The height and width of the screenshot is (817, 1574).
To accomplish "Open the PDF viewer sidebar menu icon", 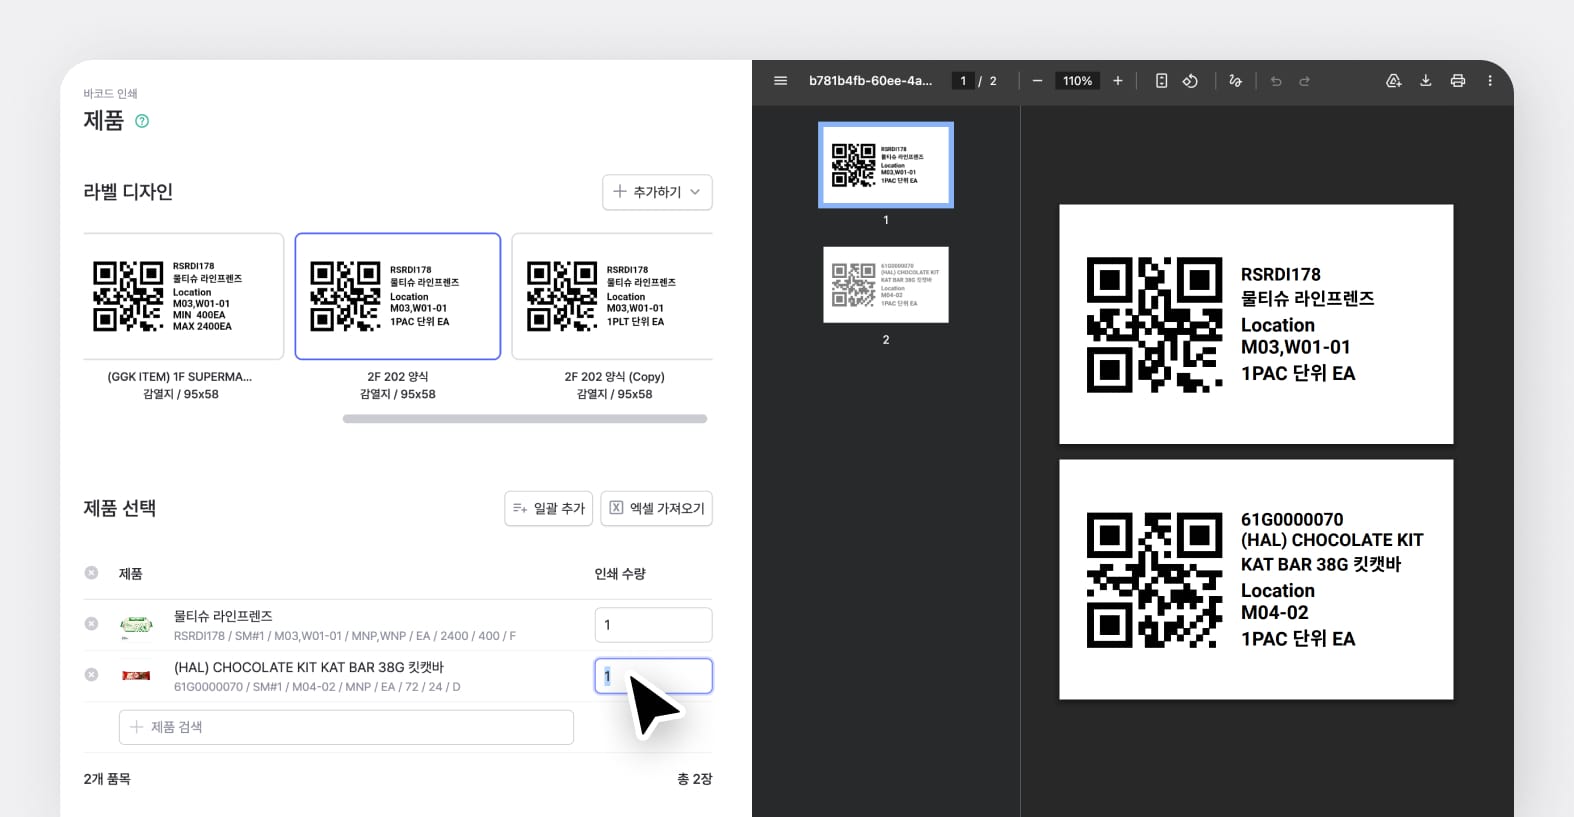I will [x=781, y=81].
